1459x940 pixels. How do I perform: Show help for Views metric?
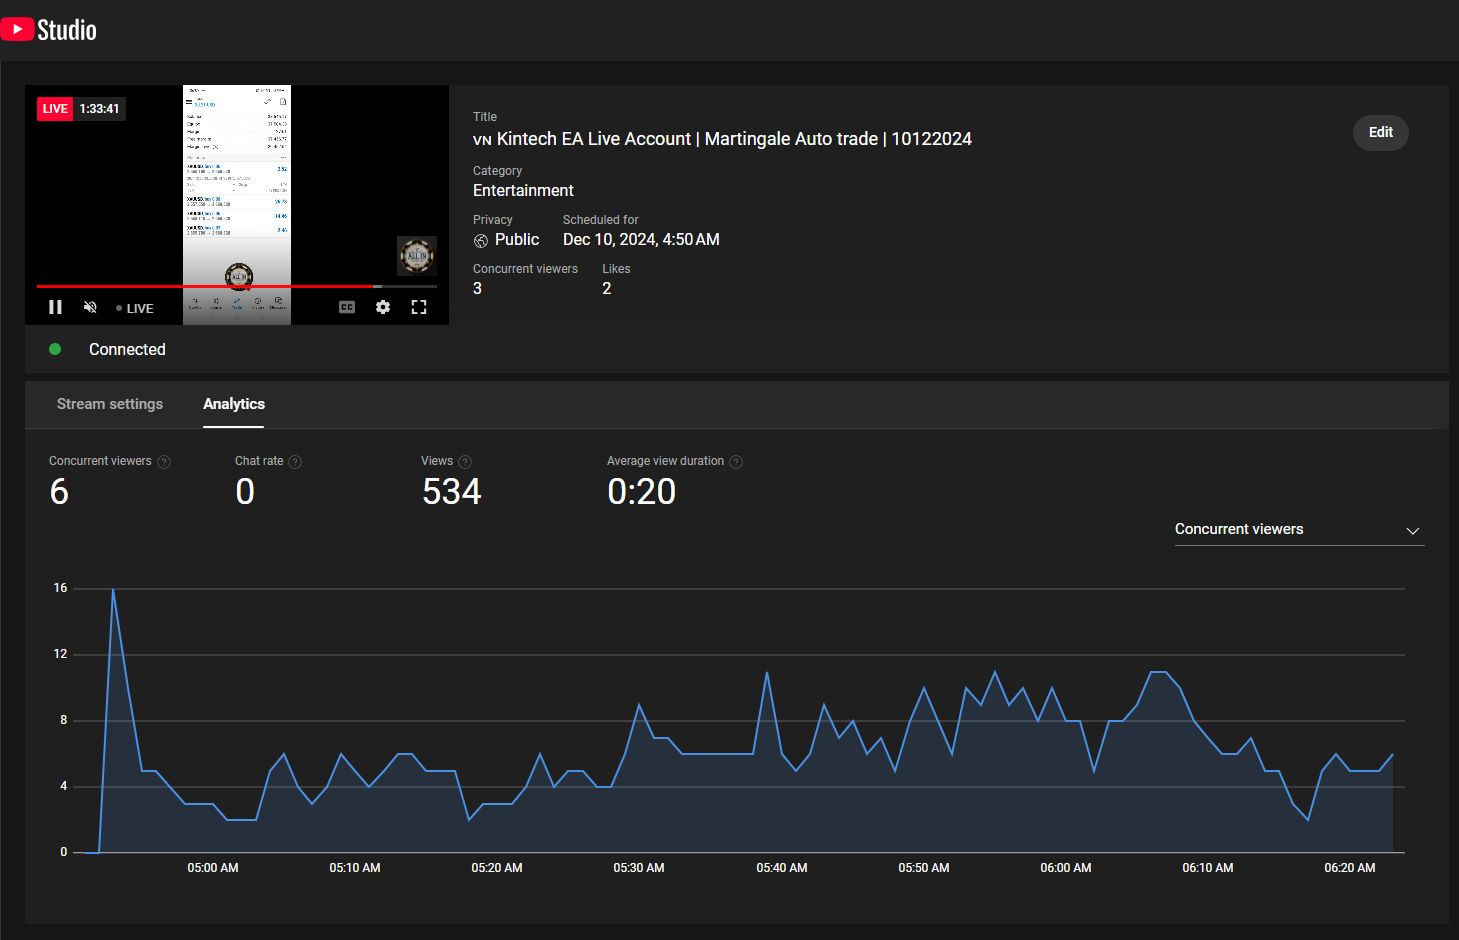[465, 462]
